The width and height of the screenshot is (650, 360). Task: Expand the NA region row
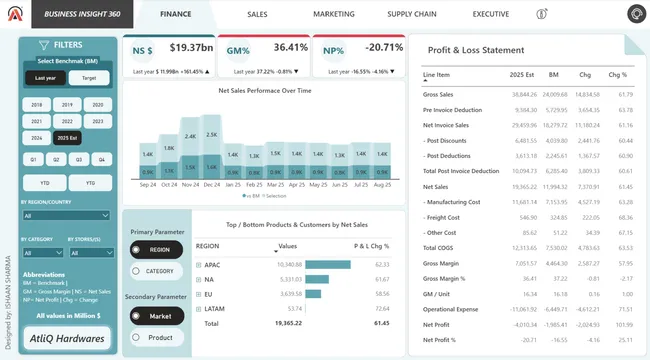point(199,280)
